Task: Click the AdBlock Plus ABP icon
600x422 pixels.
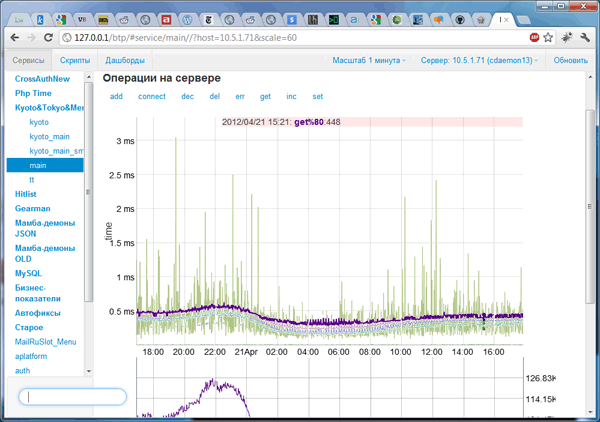Action: pos(534,37)
